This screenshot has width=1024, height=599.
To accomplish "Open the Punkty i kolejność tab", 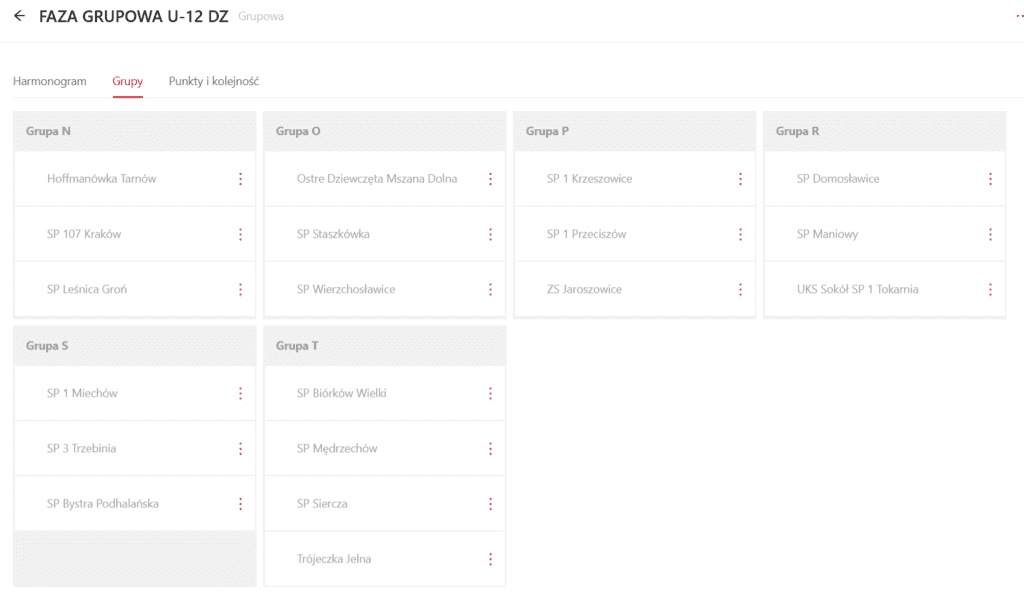I will tap(214, 81).
